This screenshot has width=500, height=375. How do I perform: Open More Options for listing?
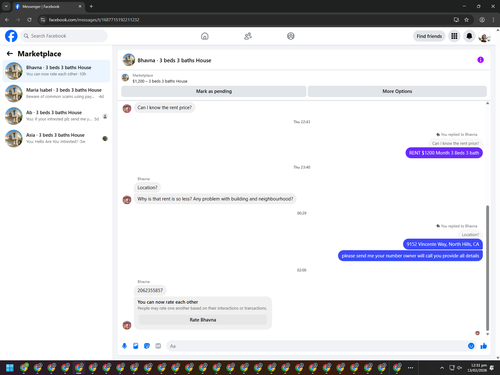[397, 91]
